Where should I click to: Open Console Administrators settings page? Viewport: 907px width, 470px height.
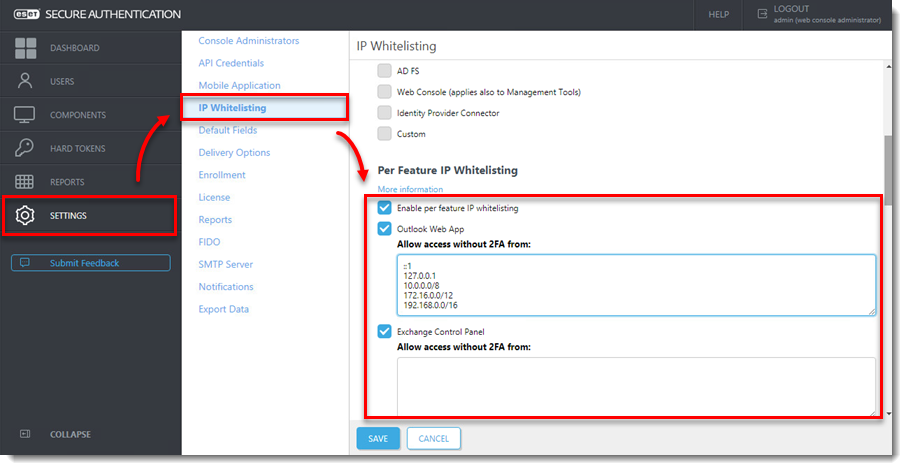coord(249,40)
